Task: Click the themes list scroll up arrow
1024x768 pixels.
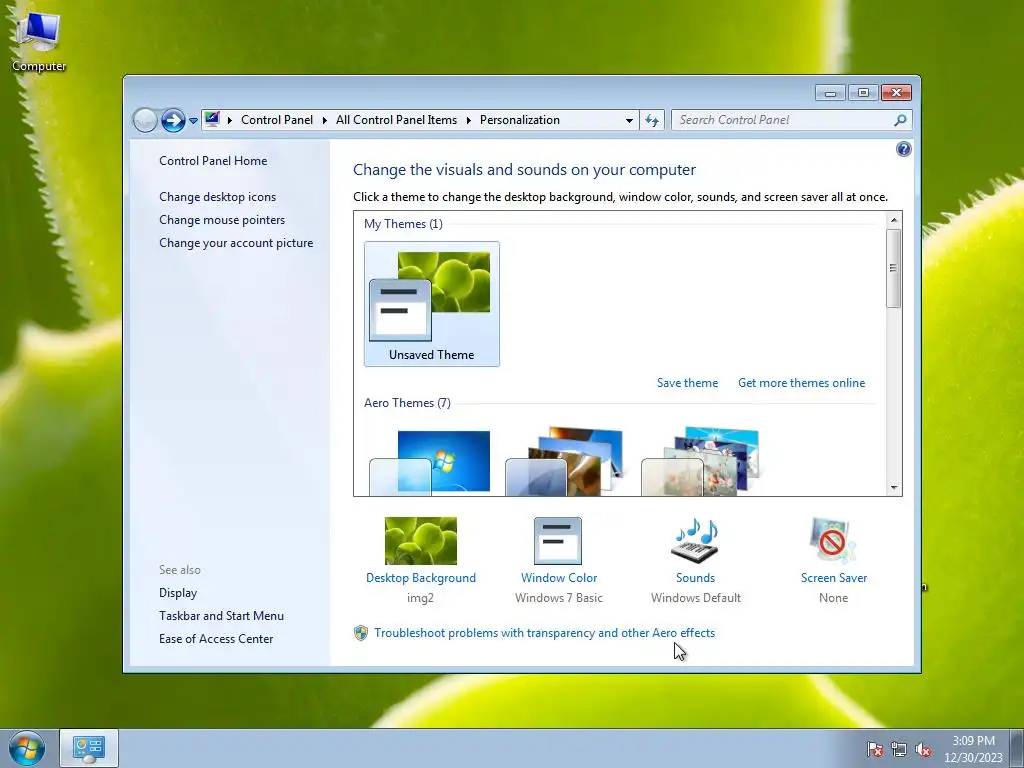Action: [x=894, y=220]
